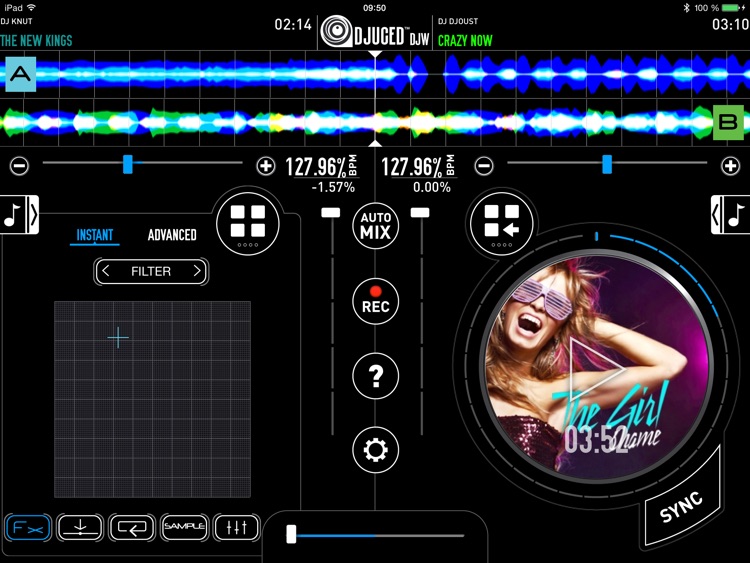Switch to INSTANT effects tab

click(x=95, y=235)
